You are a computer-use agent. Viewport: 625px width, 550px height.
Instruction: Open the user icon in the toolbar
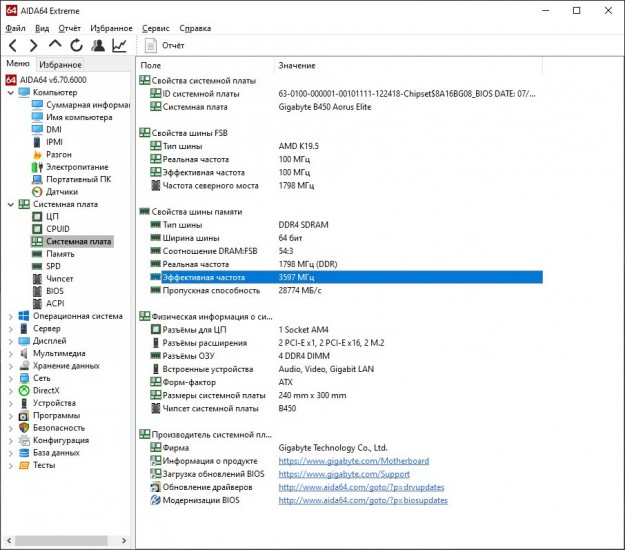point(98,45)
